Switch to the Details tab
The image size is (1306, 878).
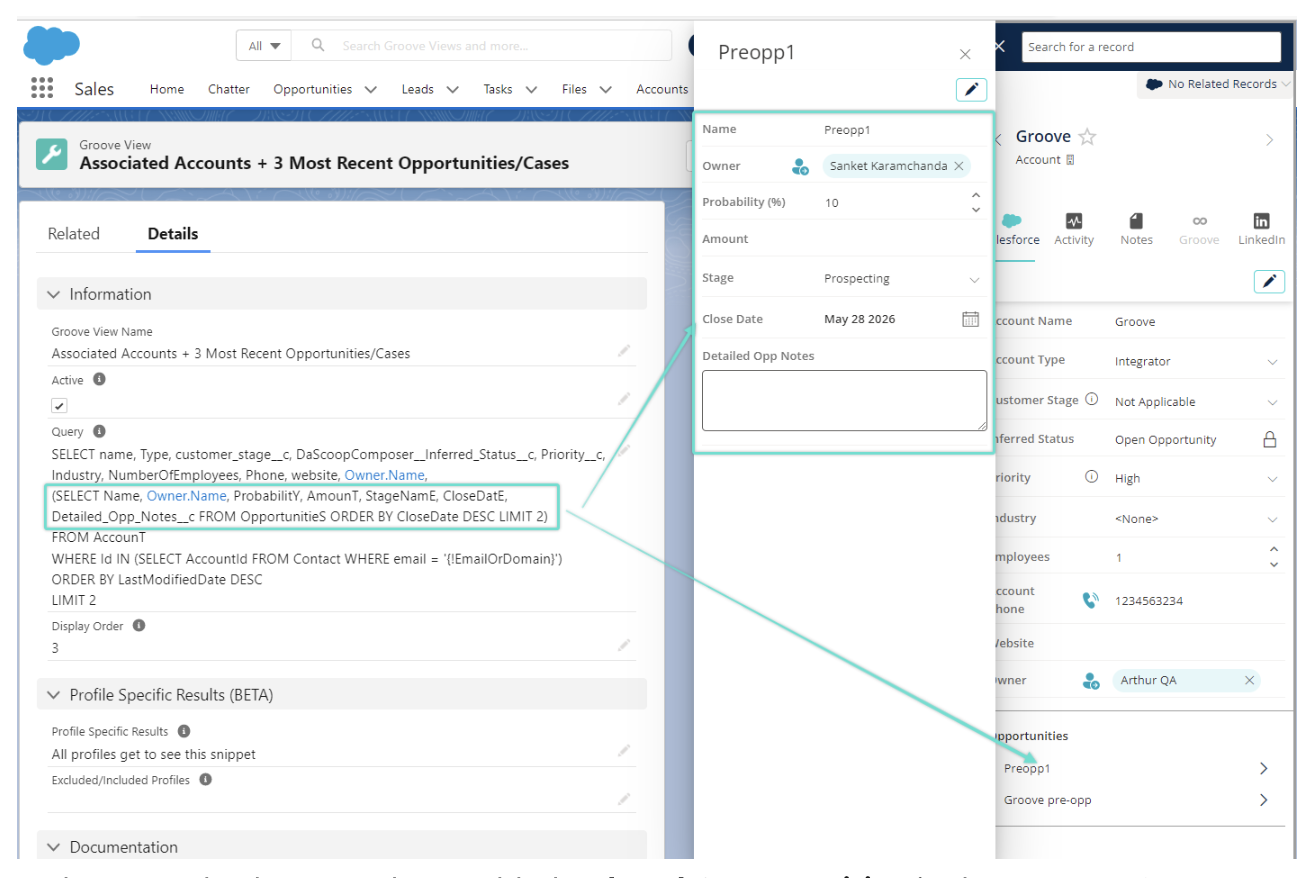click(x=173, y=234)
